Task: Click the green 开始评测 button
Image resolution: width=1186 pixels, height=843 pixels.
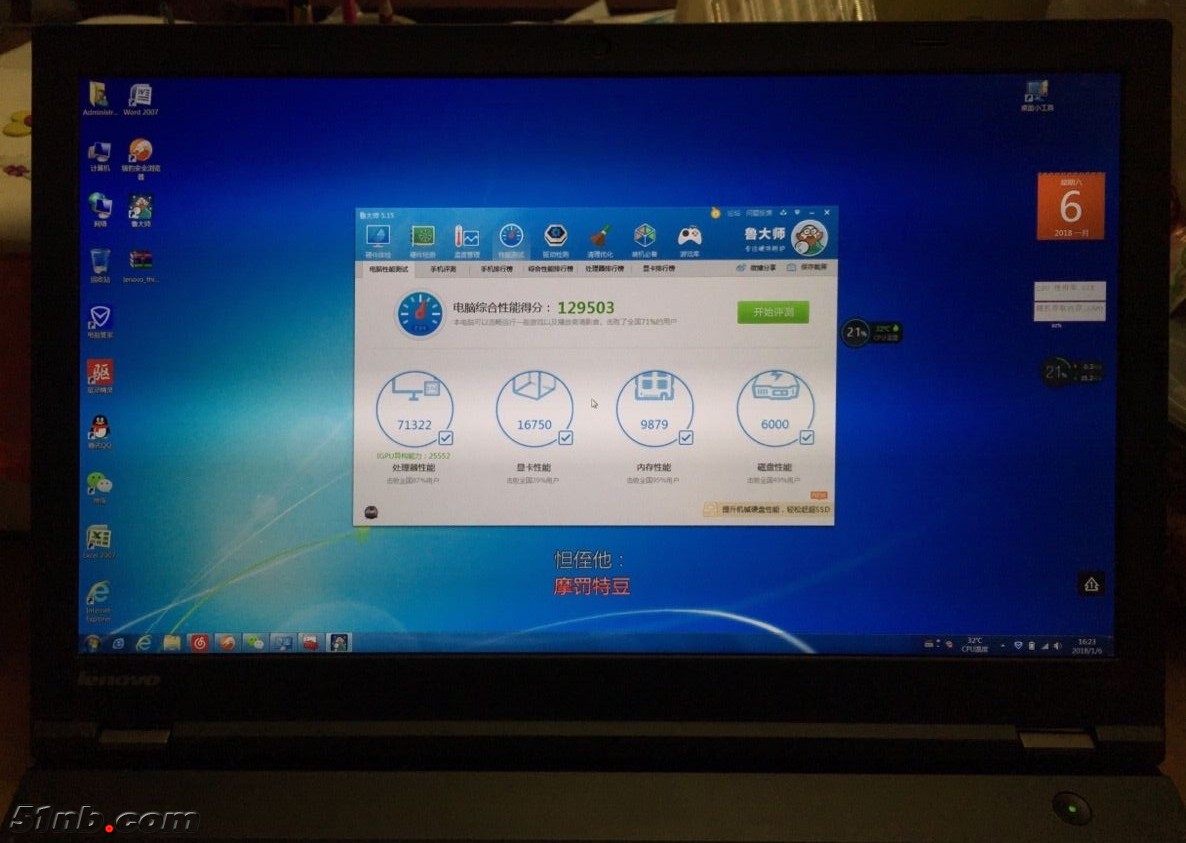Action: click(773, 312)
